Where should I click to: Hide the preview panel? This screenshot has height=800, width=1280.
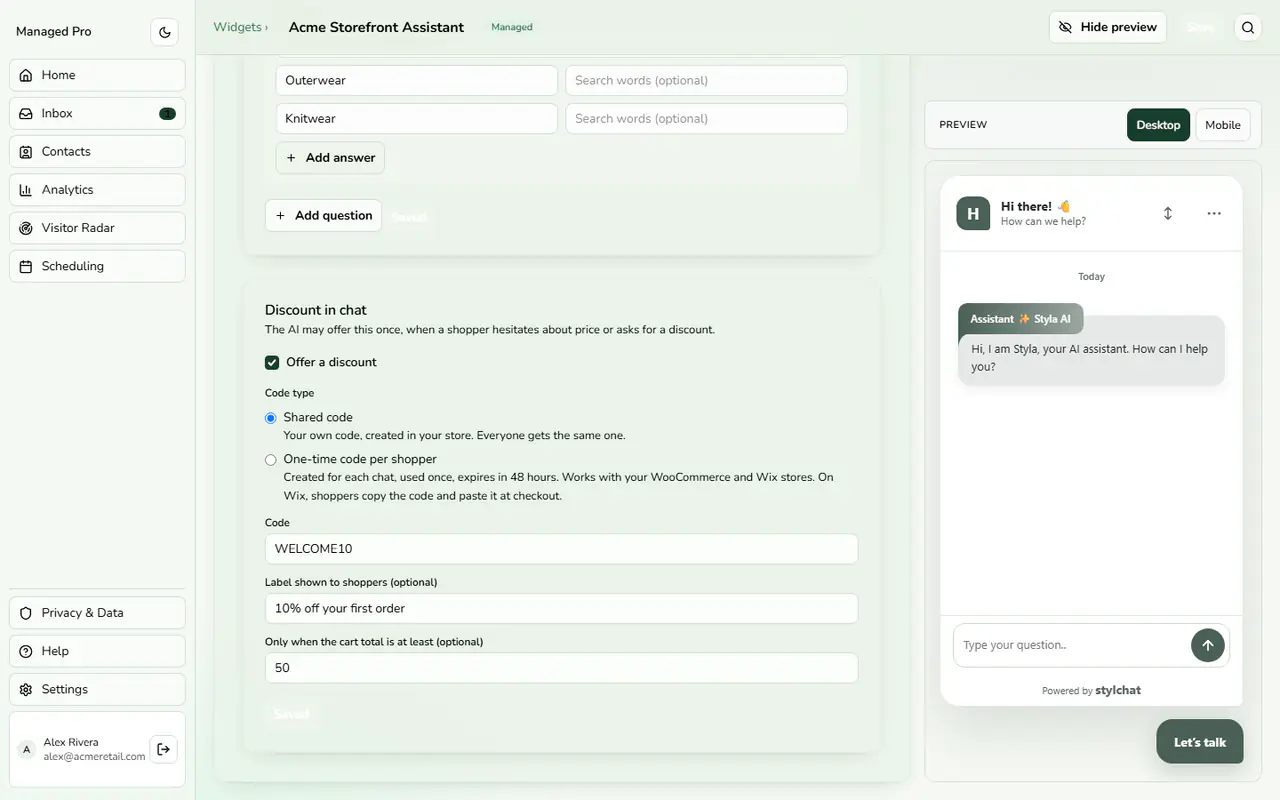[1108, 27]
